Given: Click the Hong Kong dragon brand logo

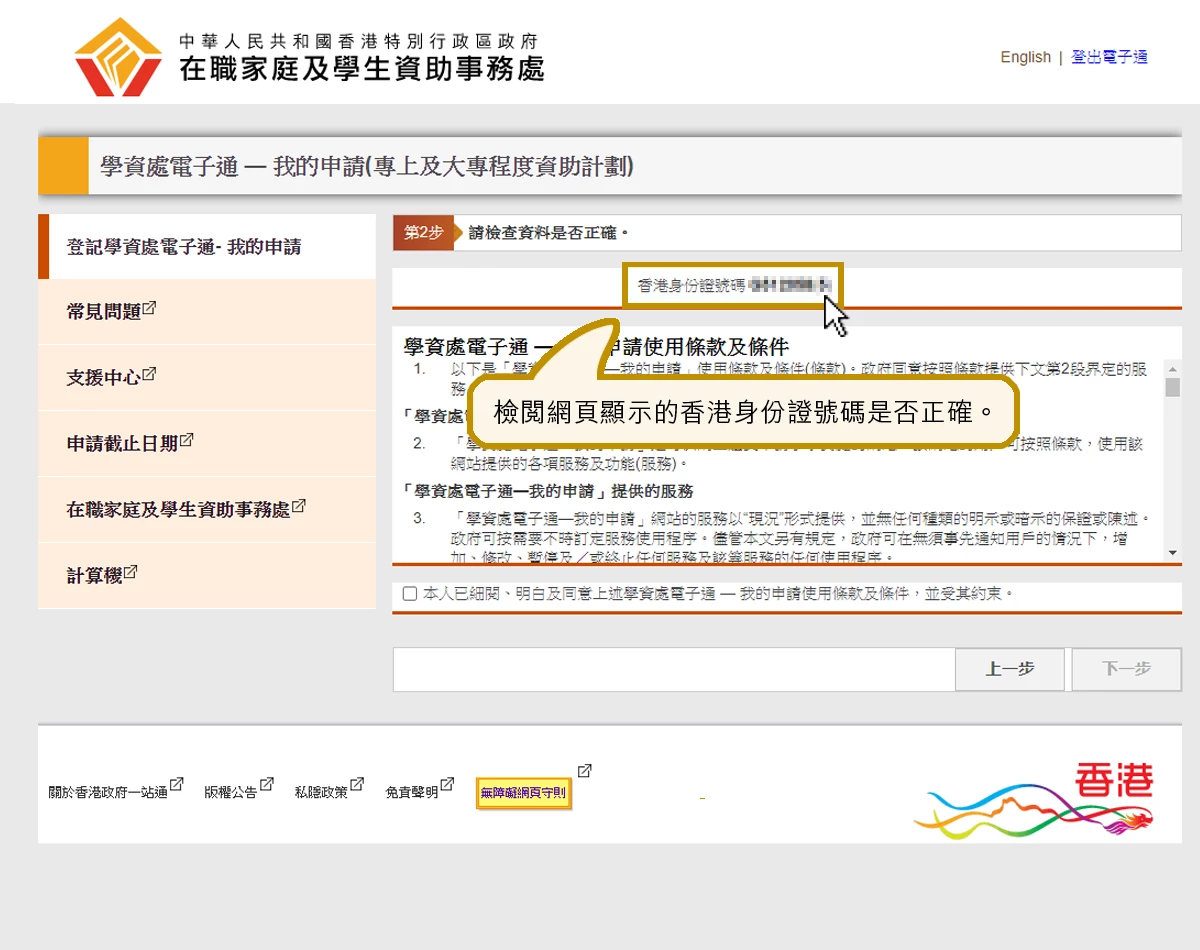Looking at the screenshot, I should [1034, 799].
